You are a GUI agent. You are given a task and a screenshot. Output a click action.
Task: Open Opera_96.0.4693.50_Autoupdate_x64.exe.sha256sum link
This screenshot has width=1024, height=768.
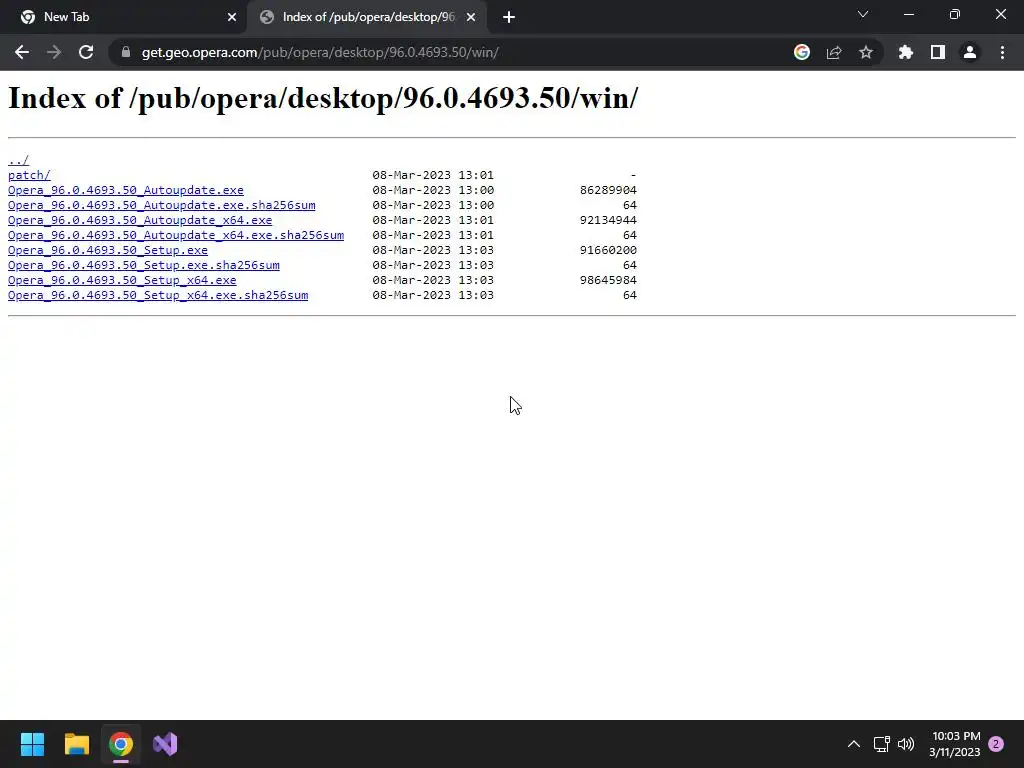coord(176,235)
